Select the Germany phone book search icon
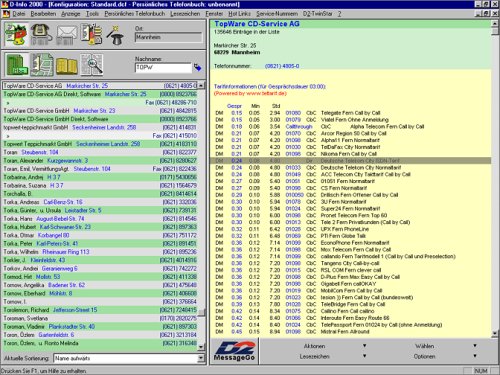500x375 pixels. [16, 34]
